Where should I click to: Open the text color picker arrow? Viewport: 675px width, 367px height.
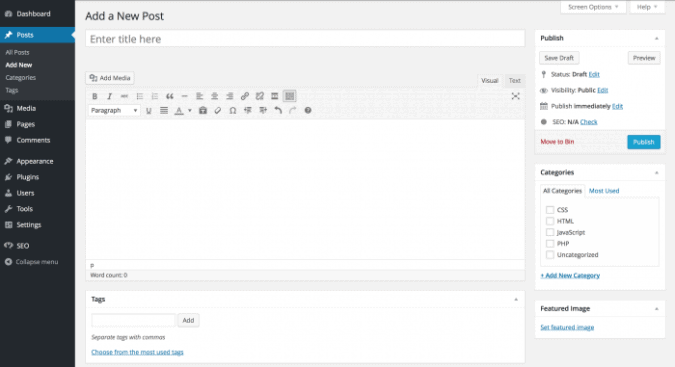click(189, 111)
